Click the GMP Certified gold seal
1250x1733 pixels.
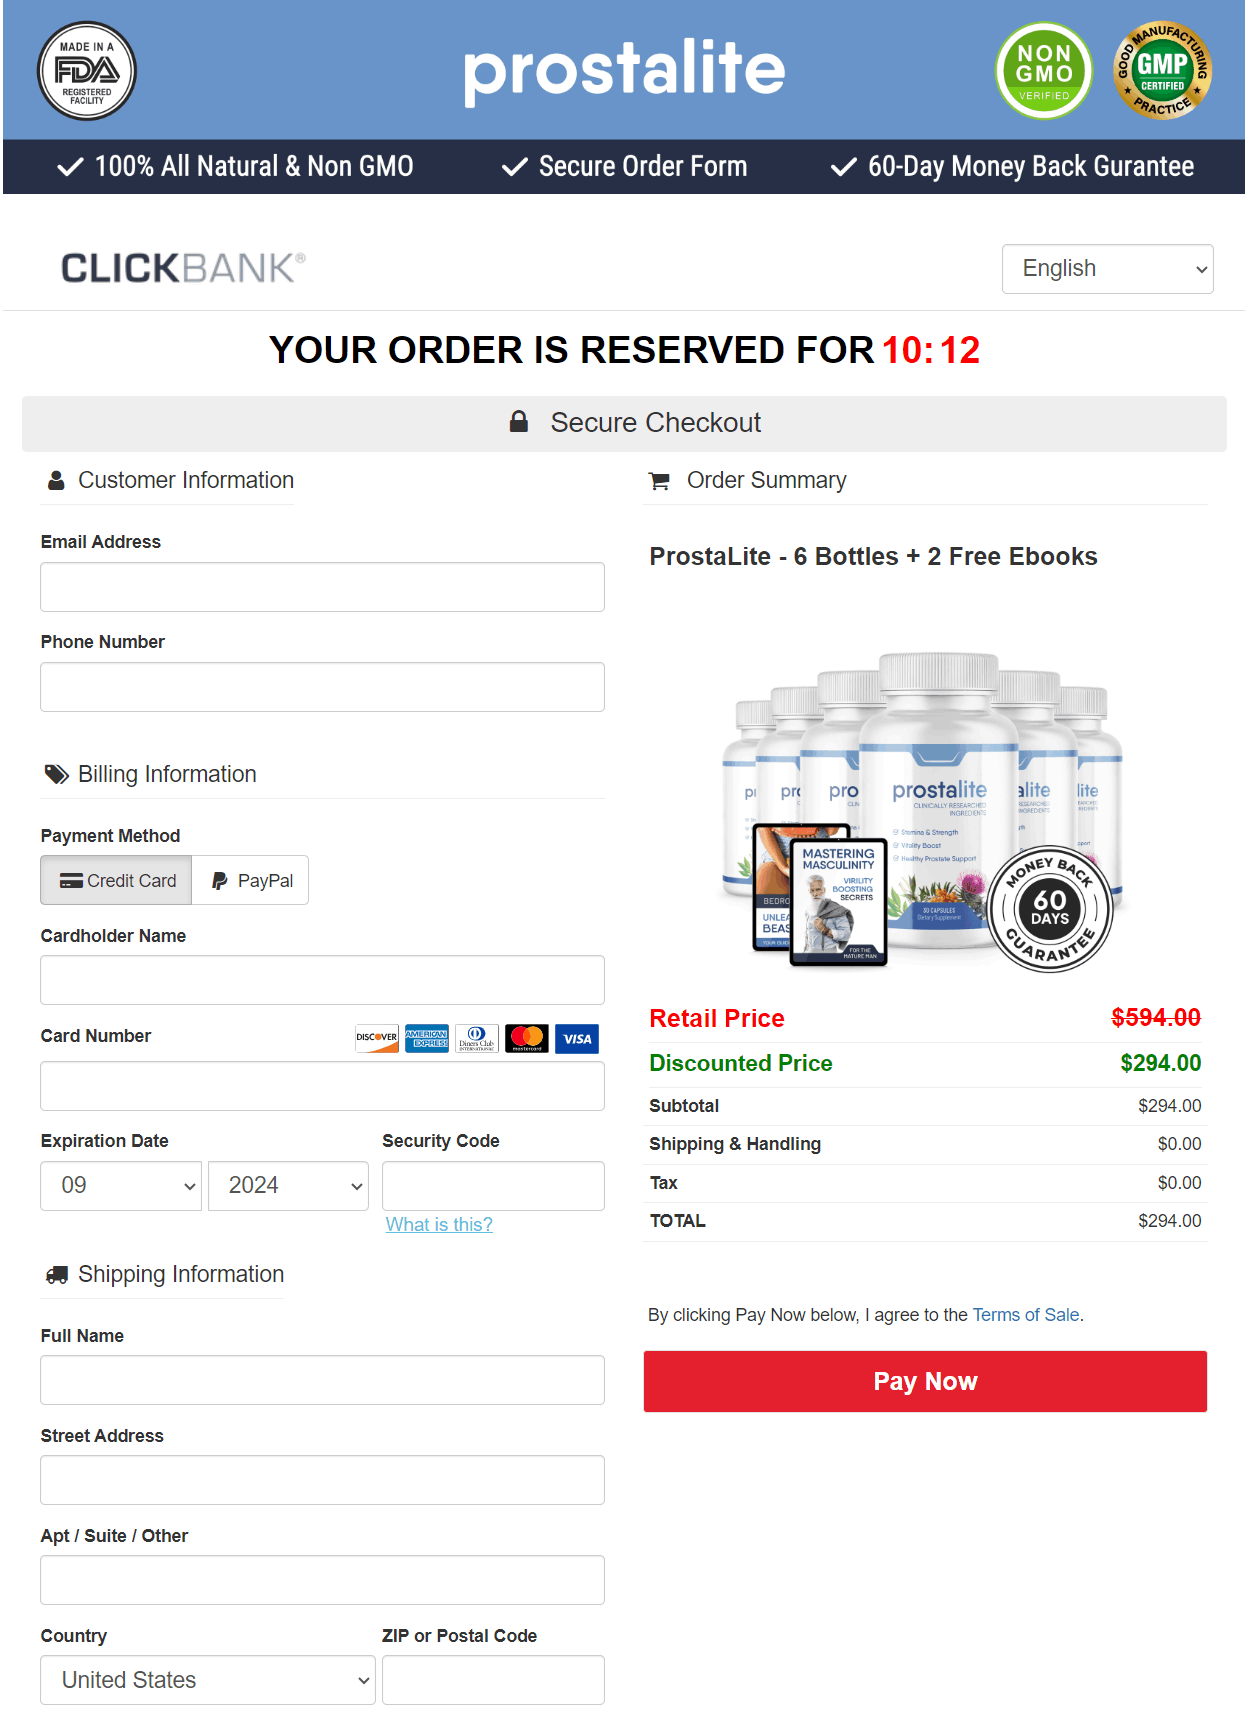click(1162, 71)
